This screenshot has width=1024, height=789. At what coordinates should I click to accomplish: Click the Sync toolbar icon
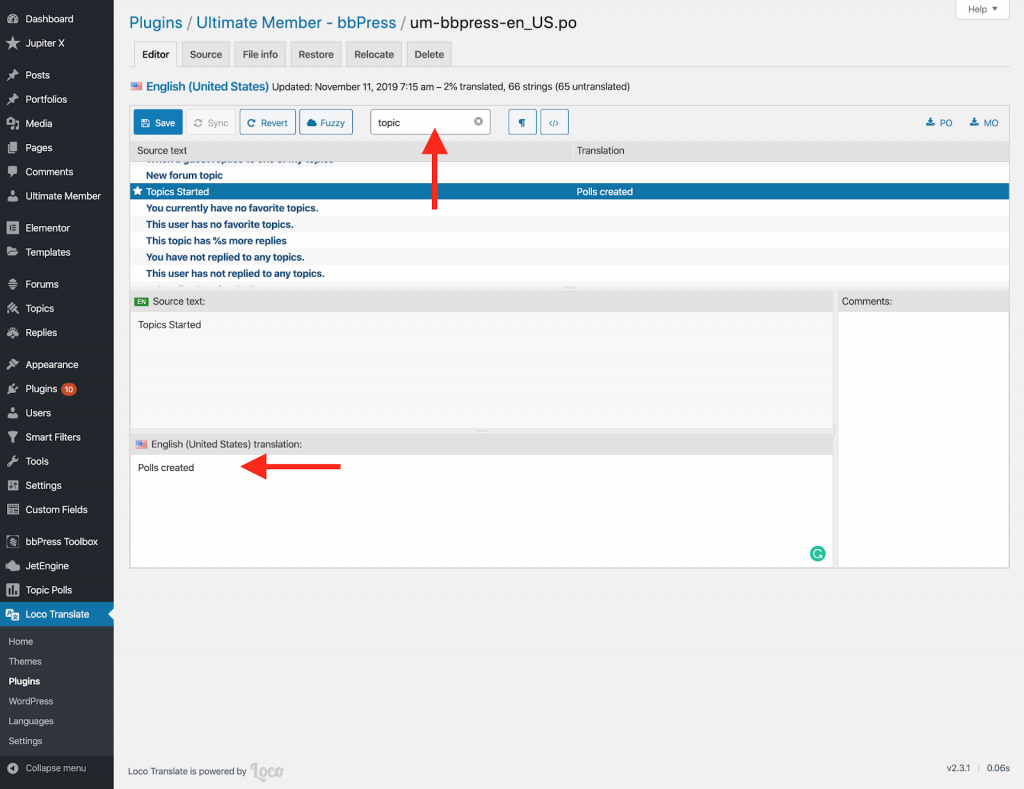pos(210,122)
